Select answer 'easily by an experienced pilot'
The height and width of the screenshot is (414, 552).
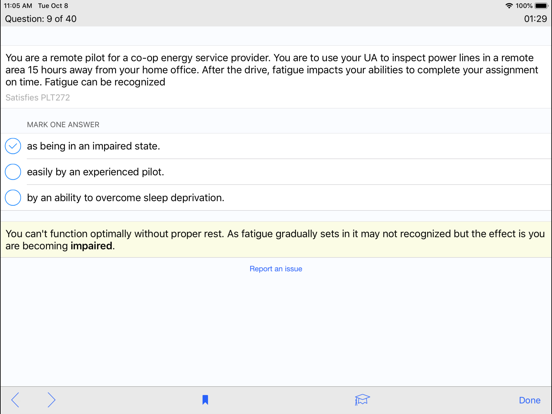coord(276,172)
